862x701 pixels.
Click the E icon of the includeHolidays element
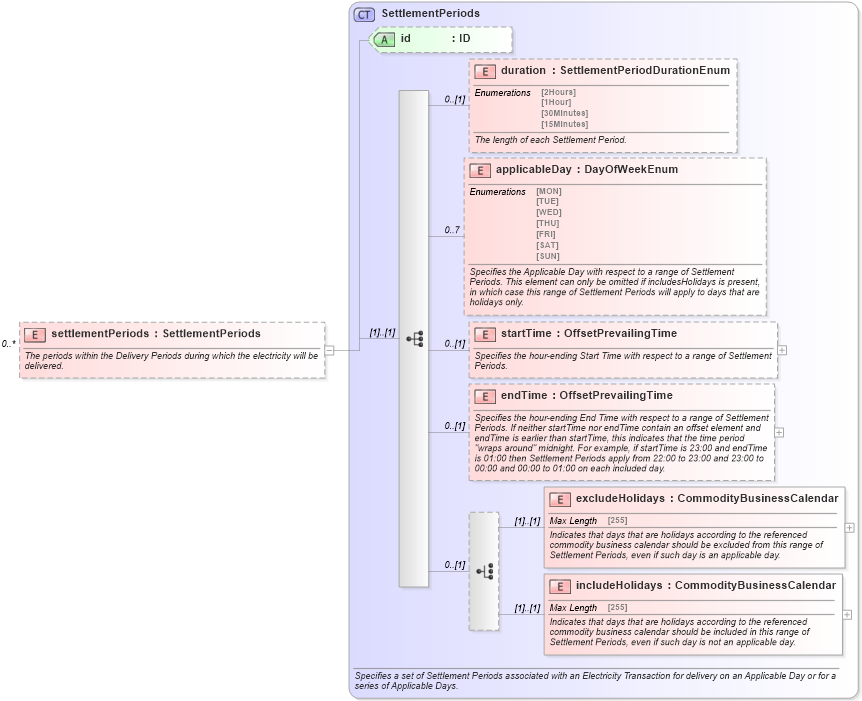pos(558,585)
